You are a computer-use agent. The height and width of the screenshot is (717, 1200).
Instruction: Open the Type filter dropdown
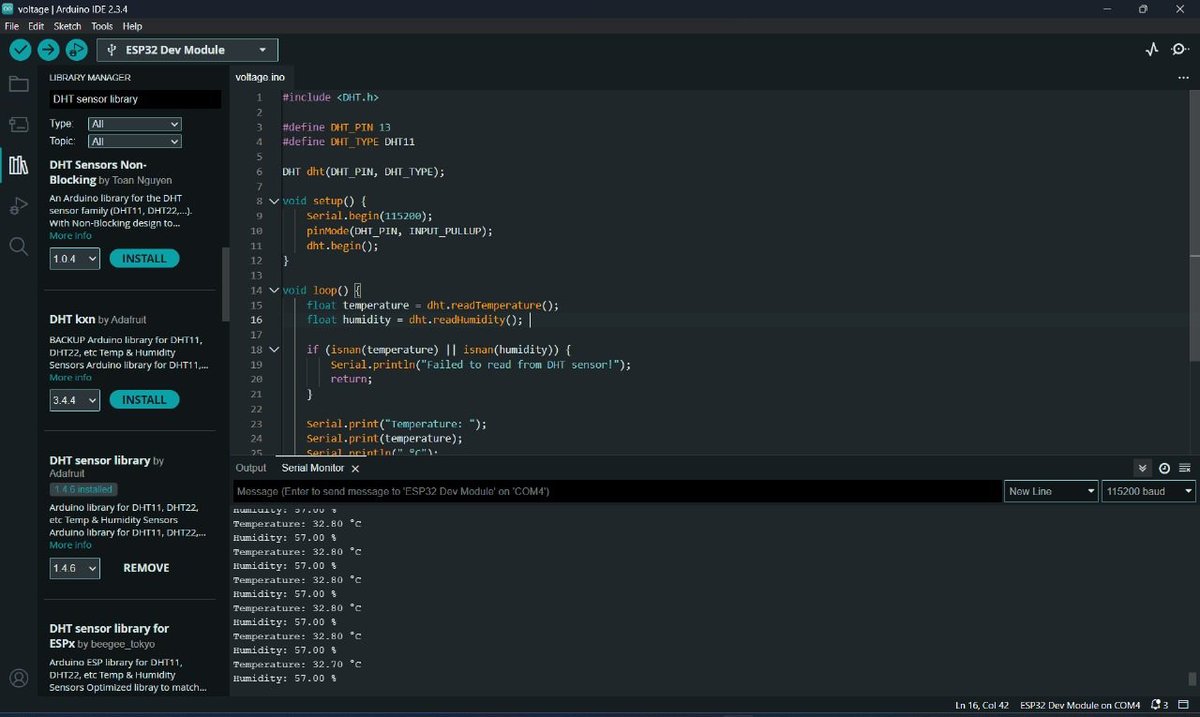135,124
